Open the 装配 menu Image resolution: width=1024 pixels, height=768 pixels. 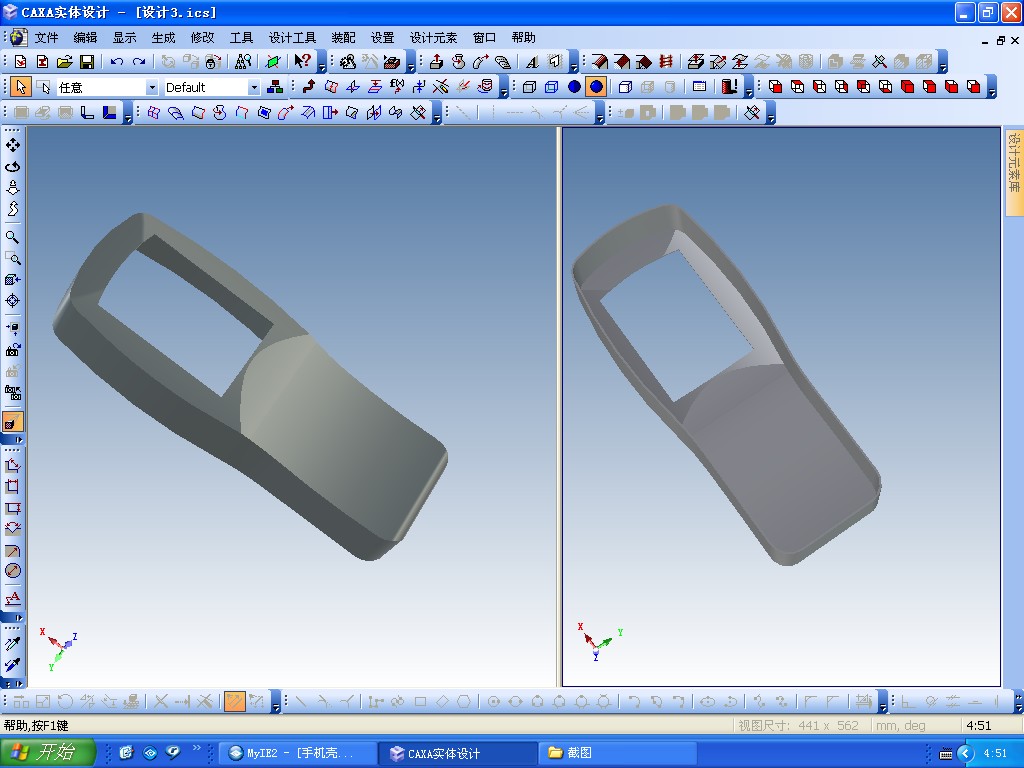[x=344, y=37]
